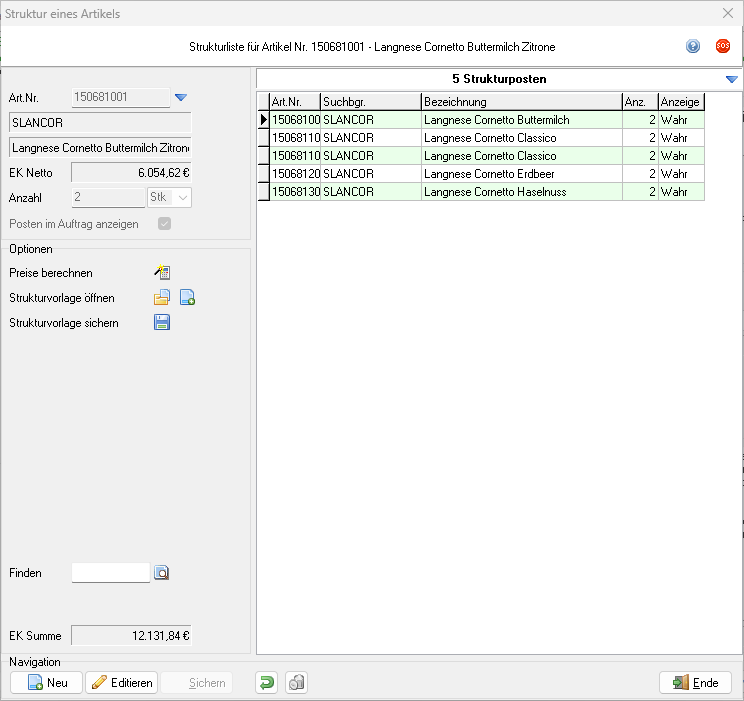Click the green return arrow icon
The image size is (744, 701).
coord(267,683)
